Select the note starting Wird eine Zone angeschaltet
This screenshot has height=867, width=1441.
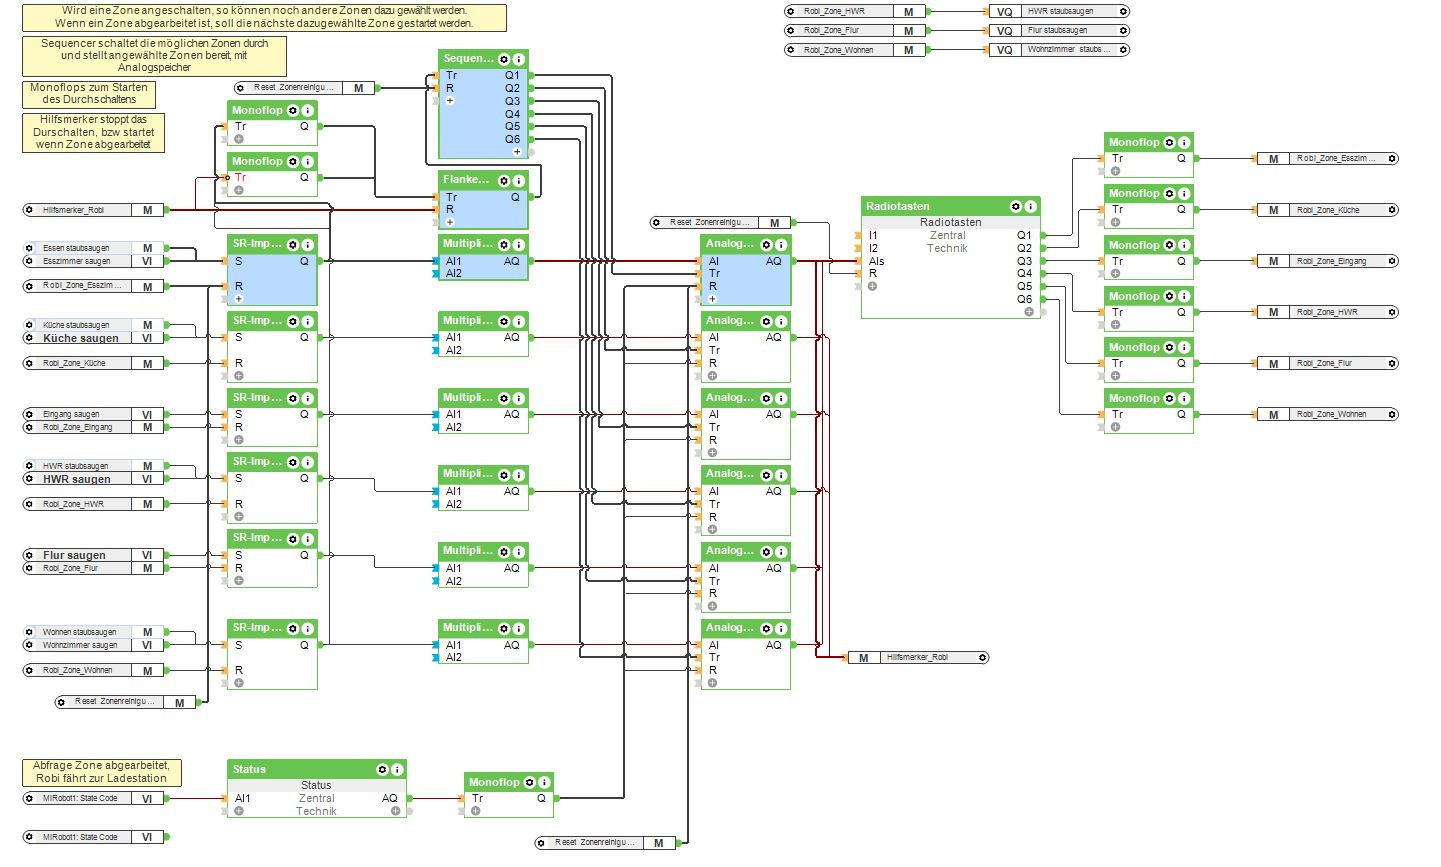(x=266, y=17)
